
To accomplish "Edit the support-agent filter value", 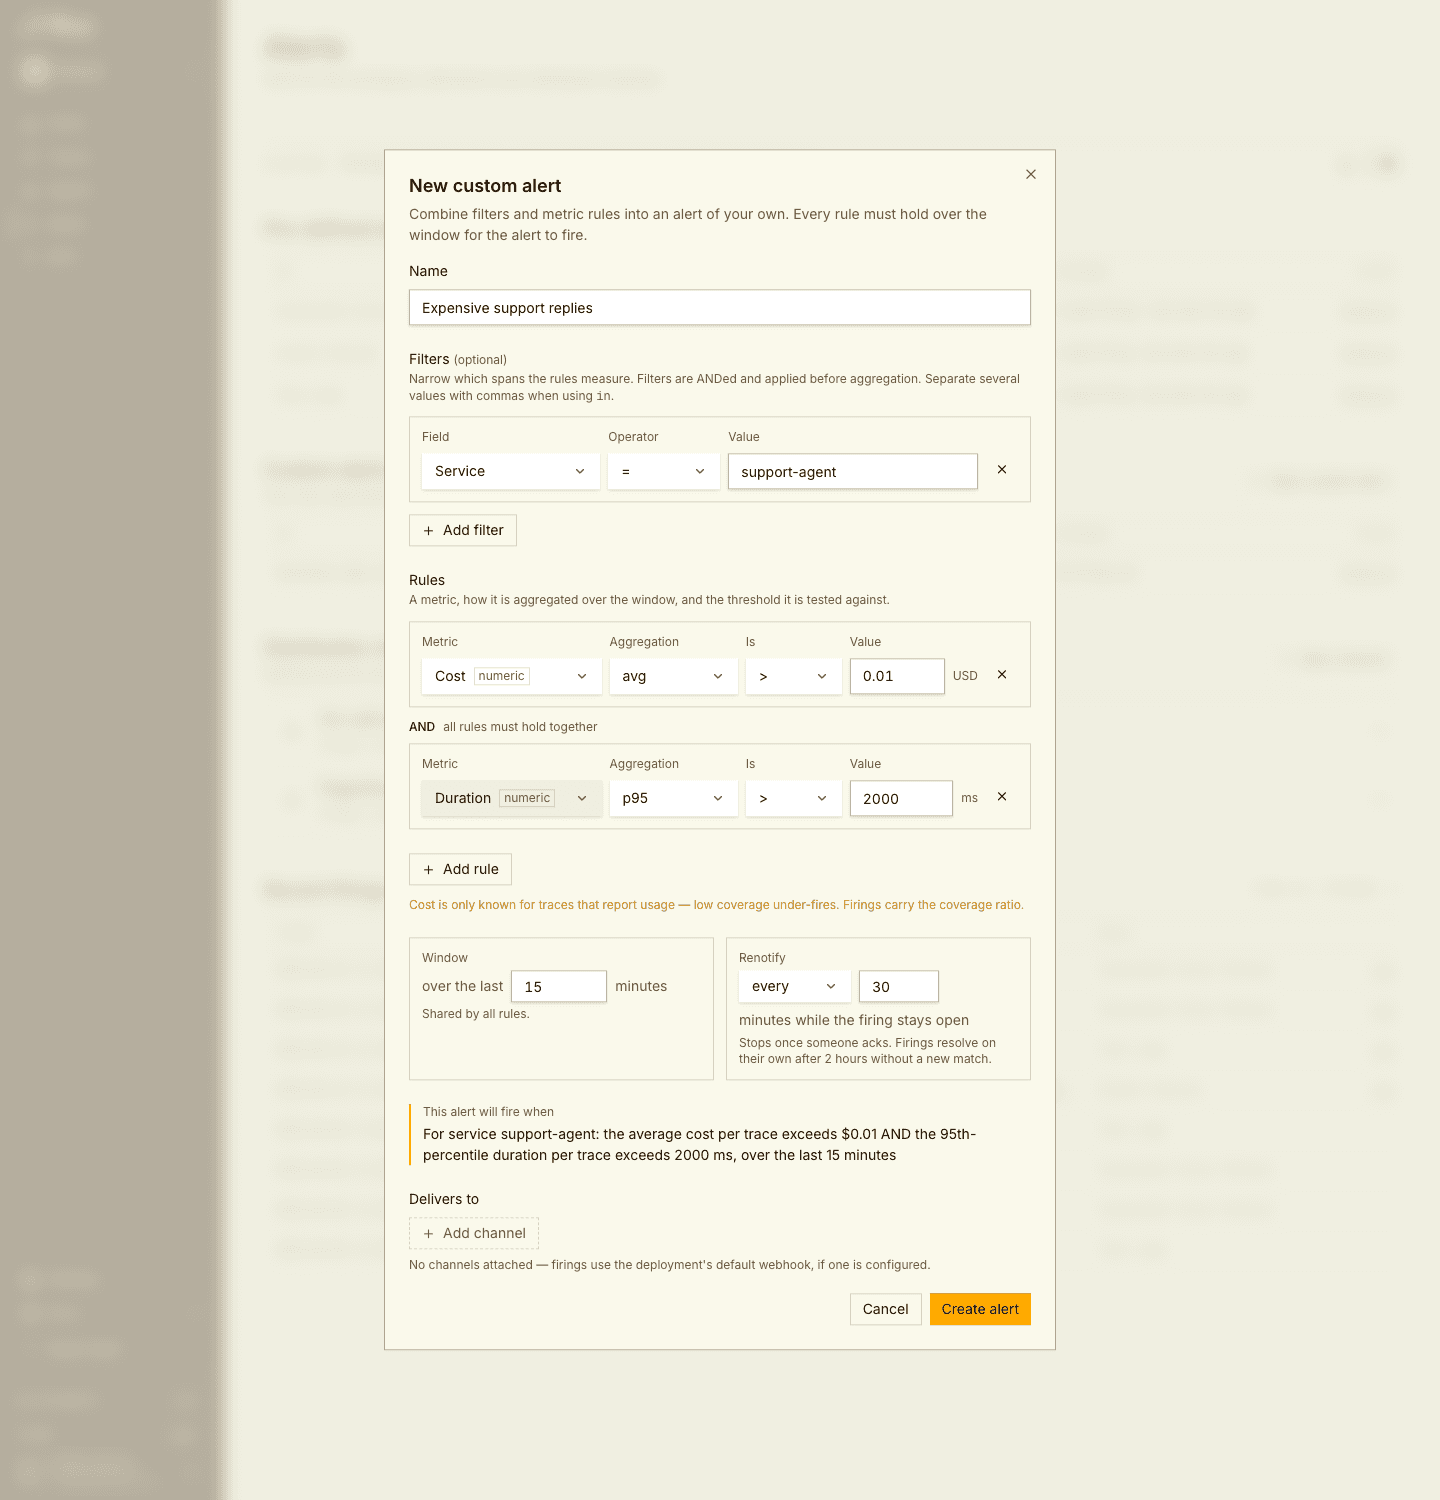I will (x=853, y=471).
